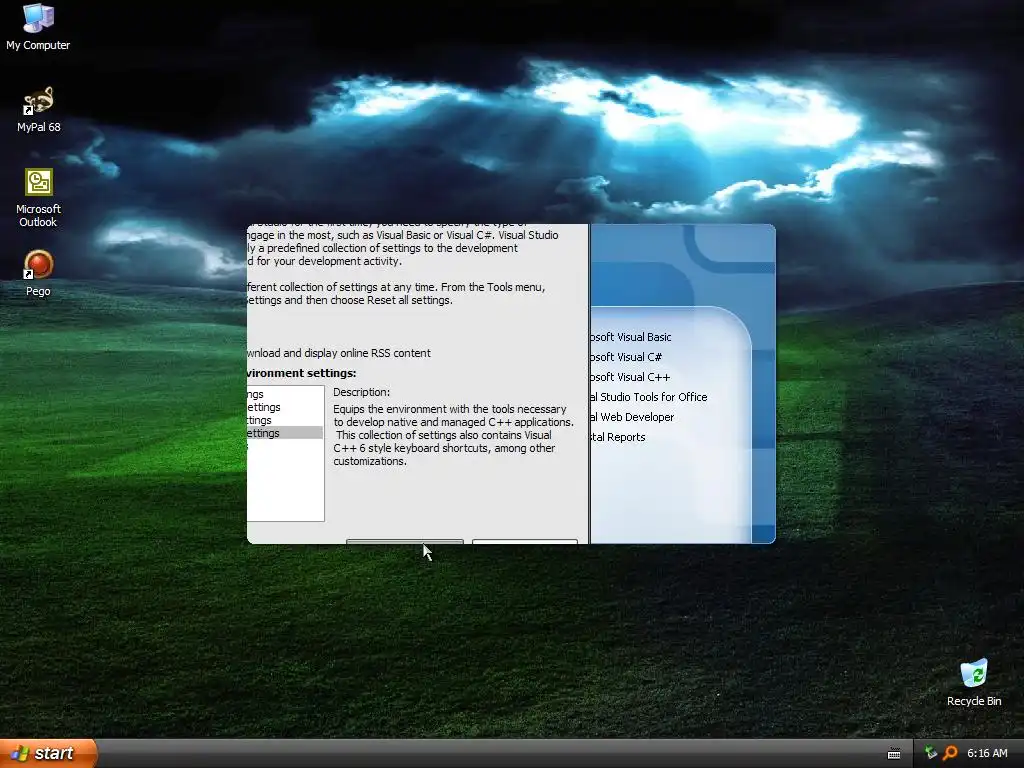Select the highlighted 'ettings' row in the list
Screen dimensions: 1024x768
point(285,433)
